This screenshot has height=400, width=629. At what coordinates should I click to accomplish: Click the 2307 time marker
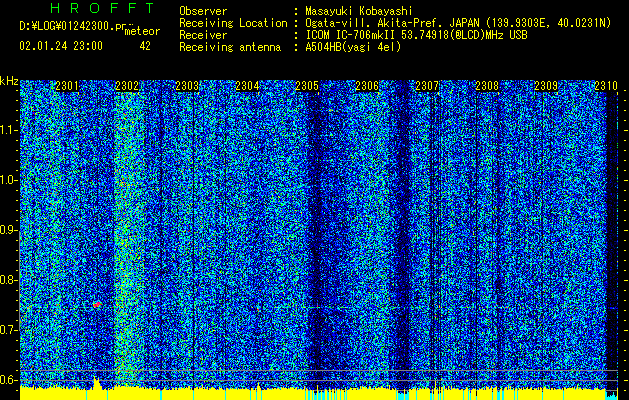[427, 85]
